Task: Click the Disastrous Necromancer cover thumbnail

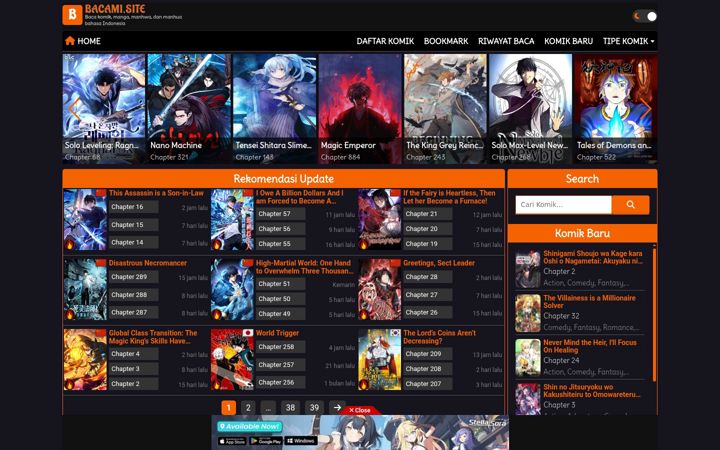Action: click(x=85, y=289)
